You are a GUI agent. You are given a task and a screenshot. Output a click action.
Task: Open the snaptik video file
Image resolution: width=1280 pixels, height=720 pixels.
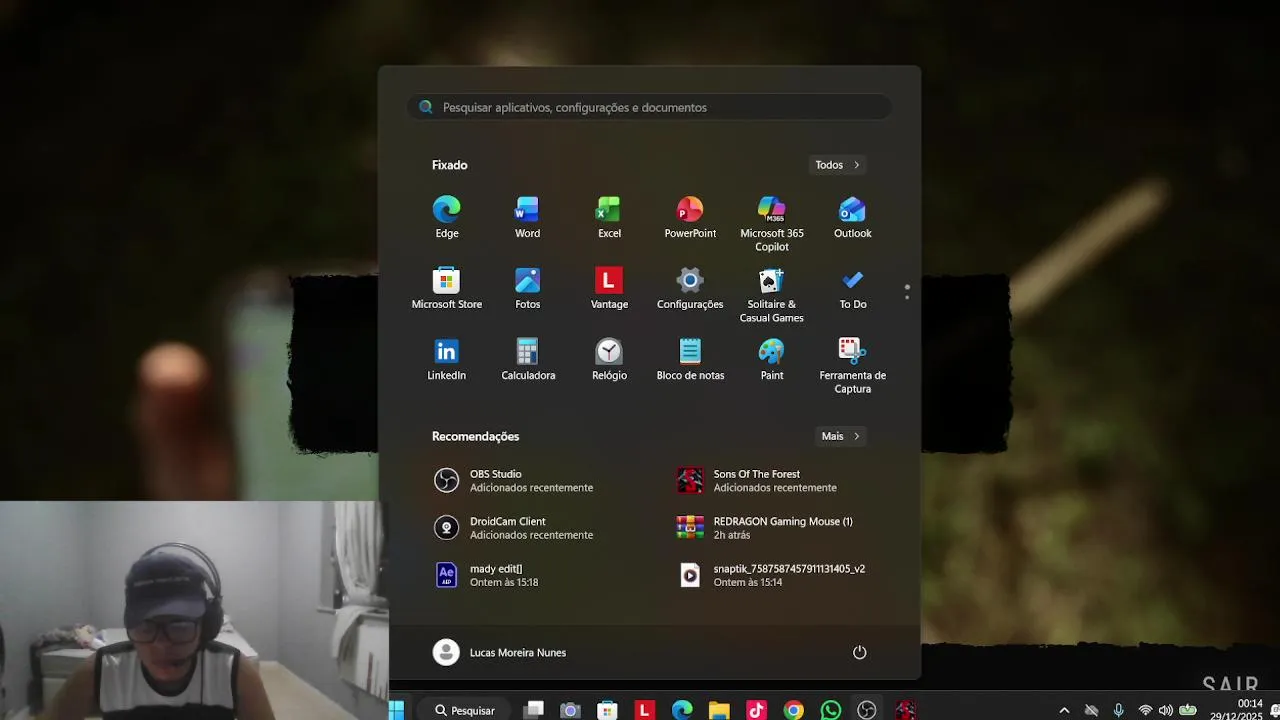point(771,575)
